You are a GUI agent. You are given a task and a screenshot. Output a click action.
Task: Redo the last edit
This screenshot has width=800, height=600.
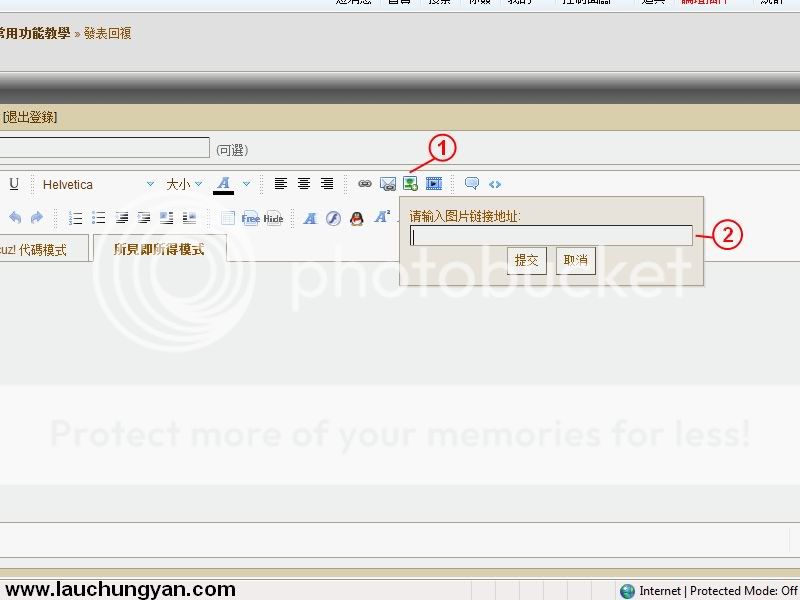tap(37, 218)
